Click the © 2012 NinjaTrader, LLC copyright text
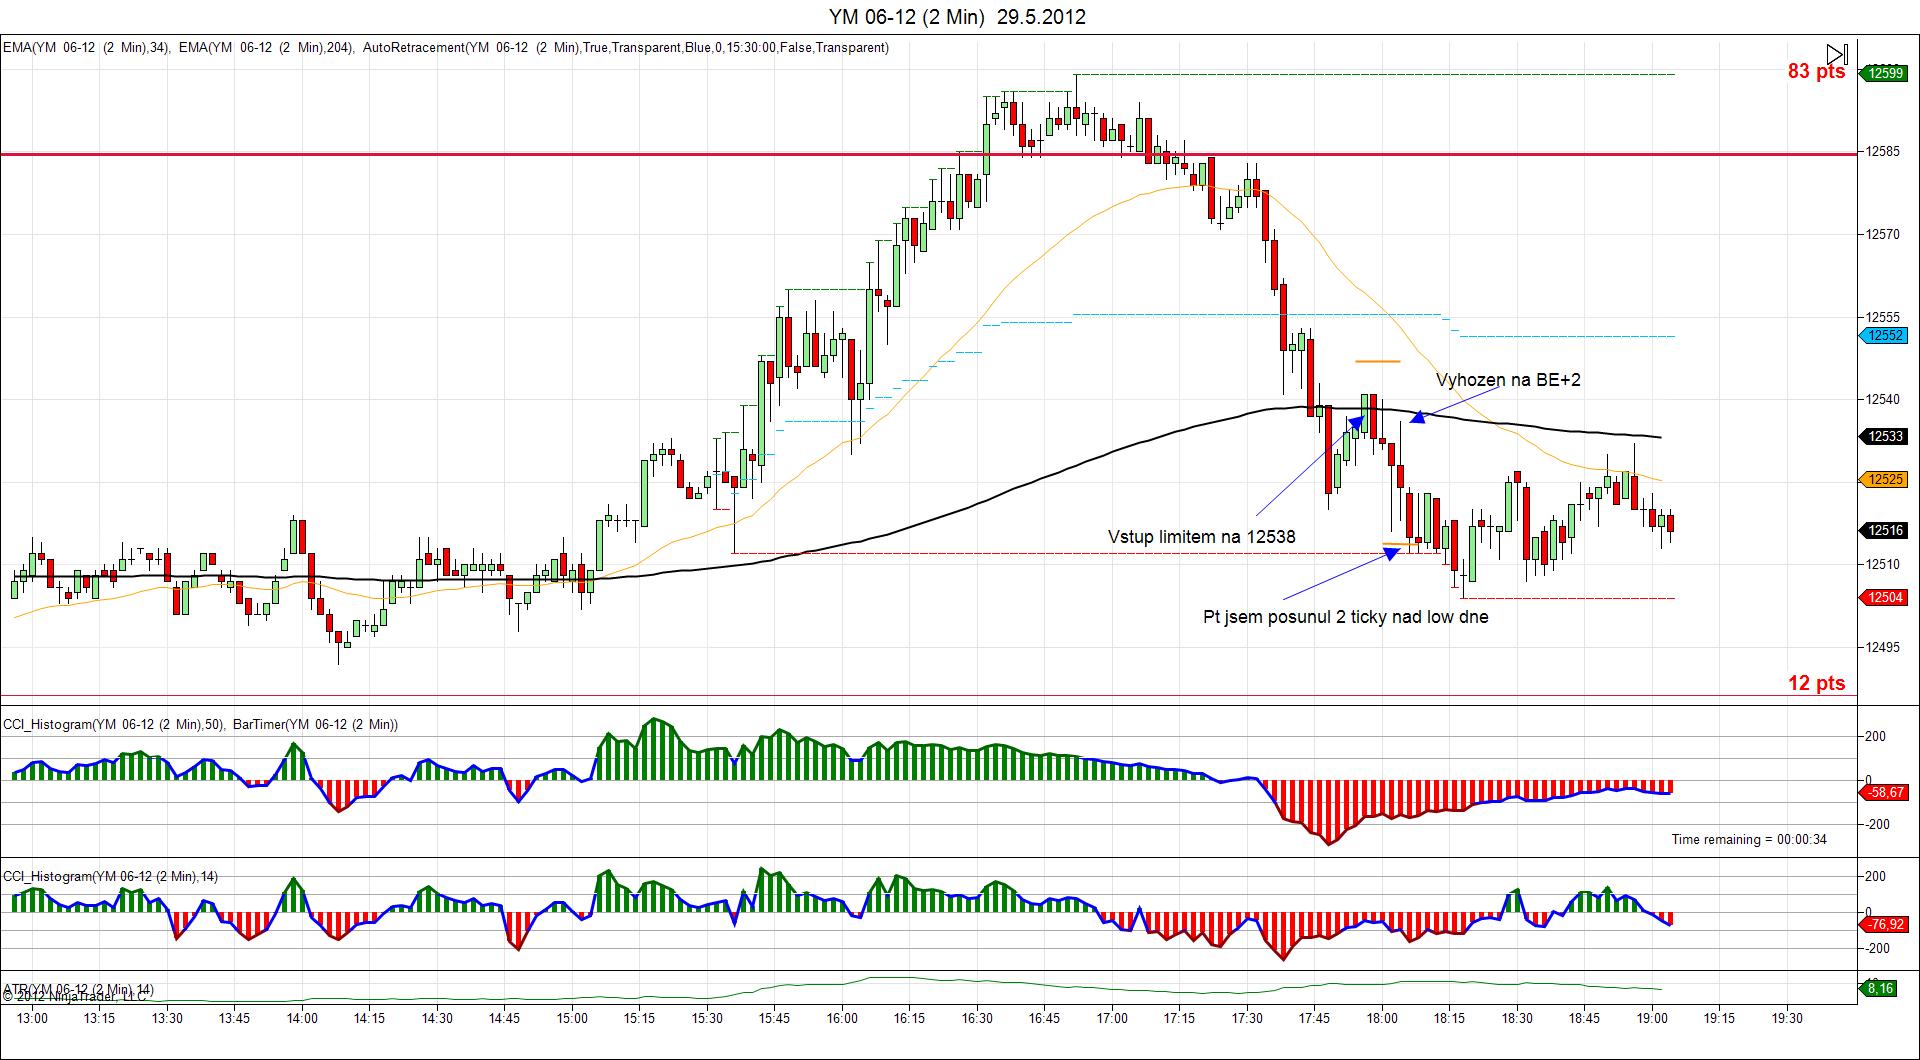This screenshot has width=1920, height=1060. (x=76, y=996)
